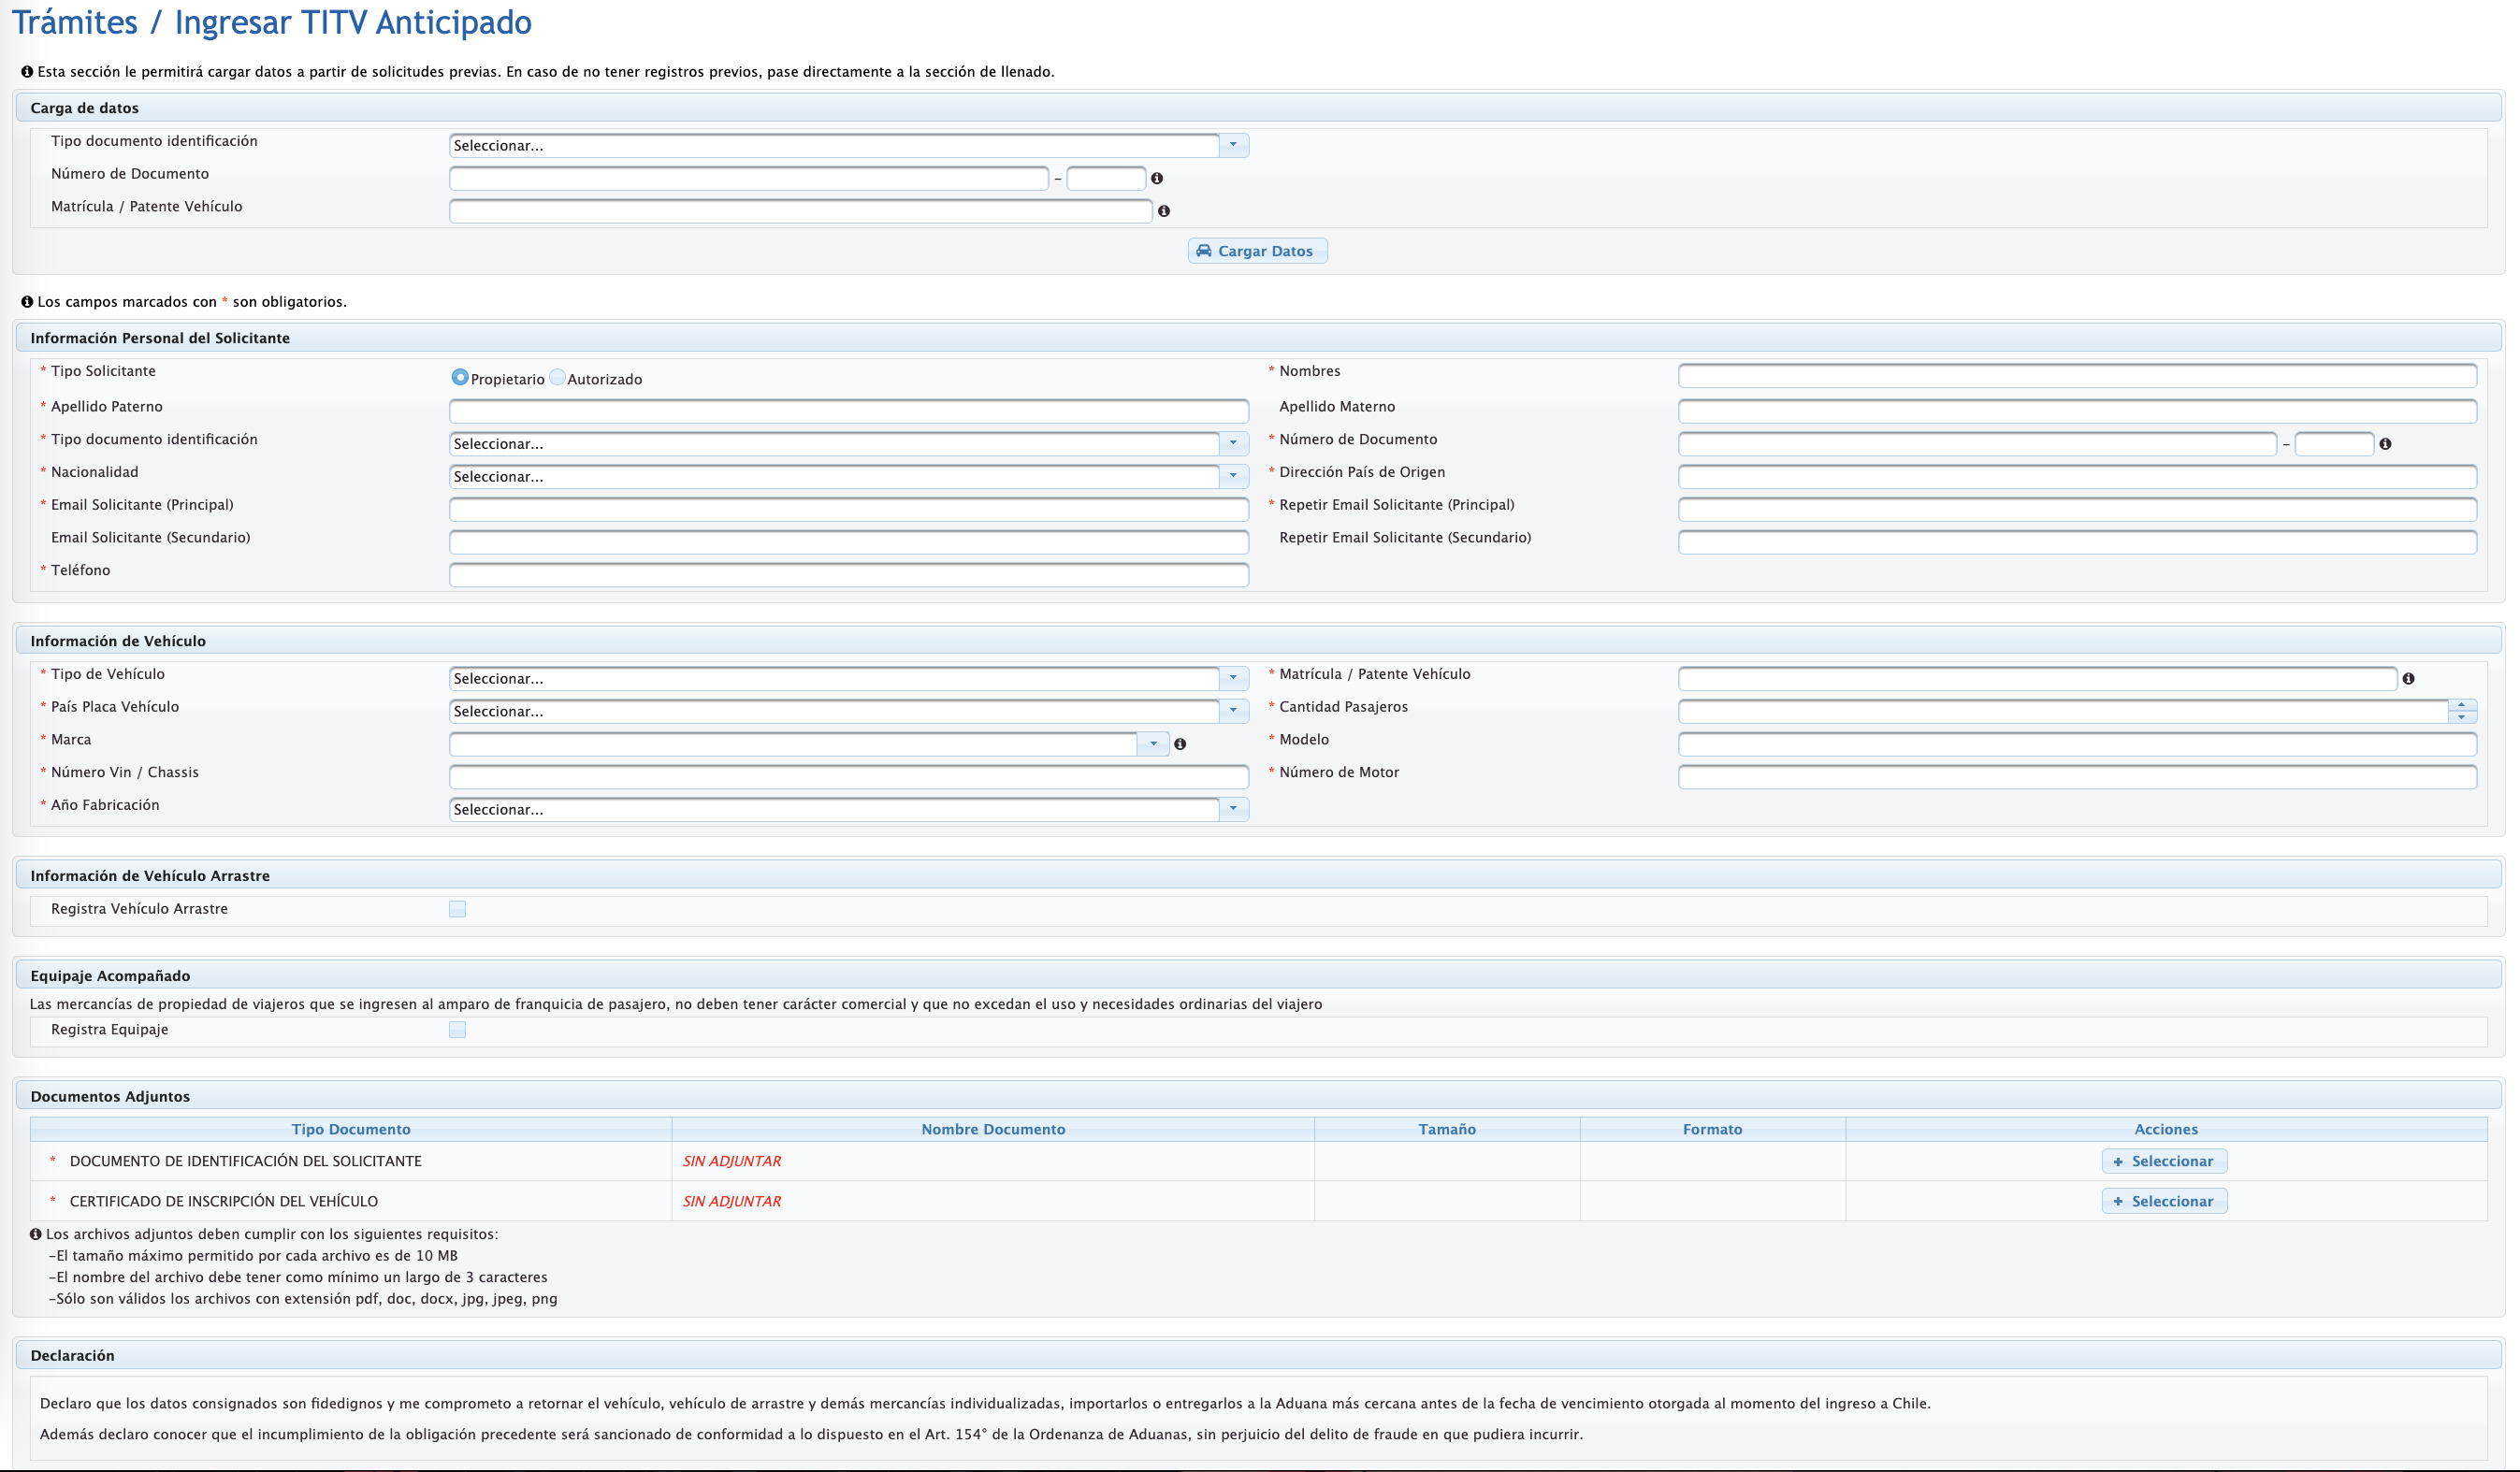The width and height of the screenshot is (2520, 1472).
Task: Click plus Seleccionar for Documento de Identificación
Action: click(2163, 1161)
